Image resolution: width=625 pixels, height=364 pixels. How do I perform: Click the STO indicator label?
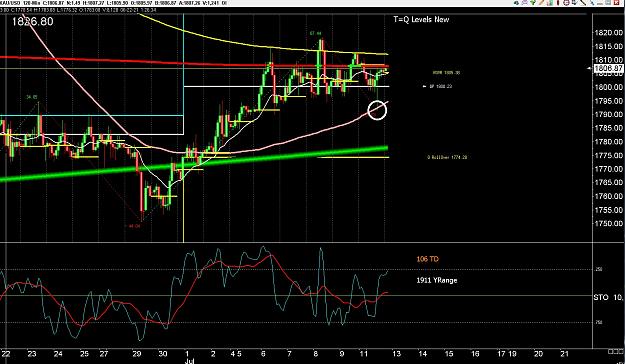[x=601, y=297]
